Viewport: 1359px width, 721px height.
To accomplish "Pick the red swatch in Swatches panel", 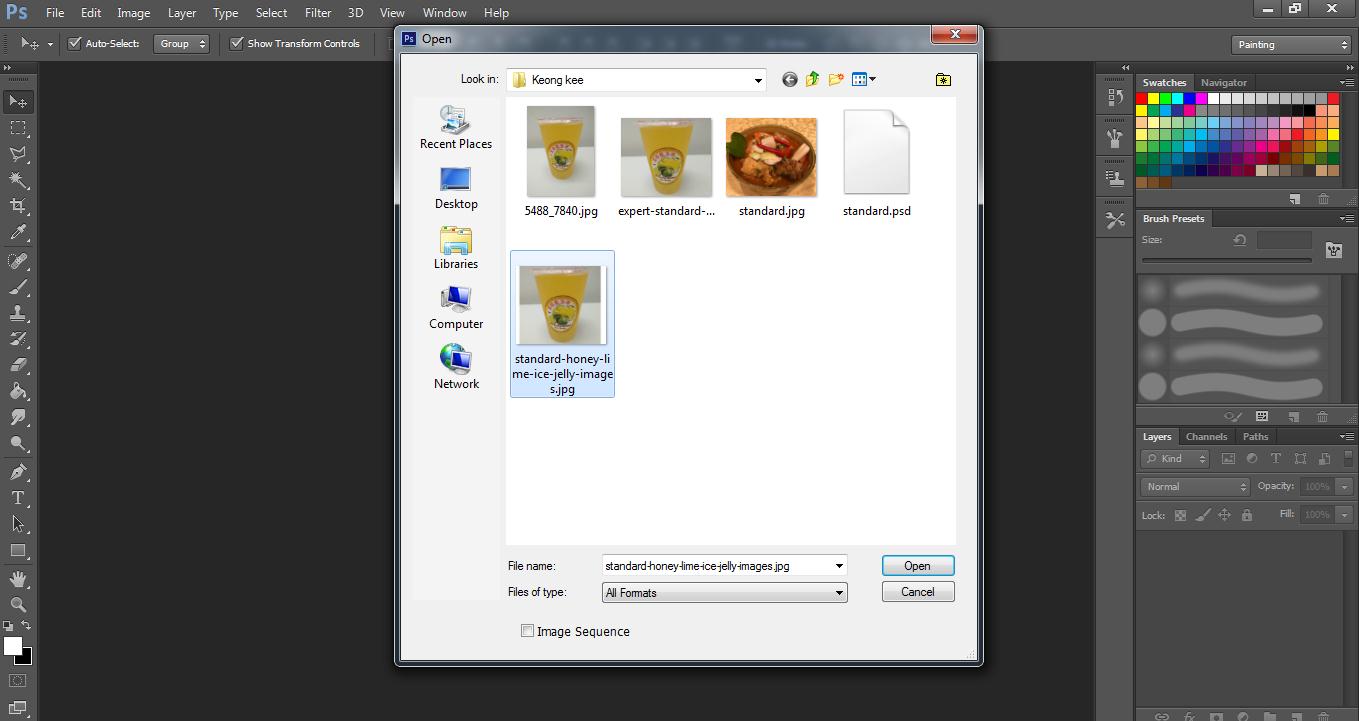I will [x=1141, y=99].
